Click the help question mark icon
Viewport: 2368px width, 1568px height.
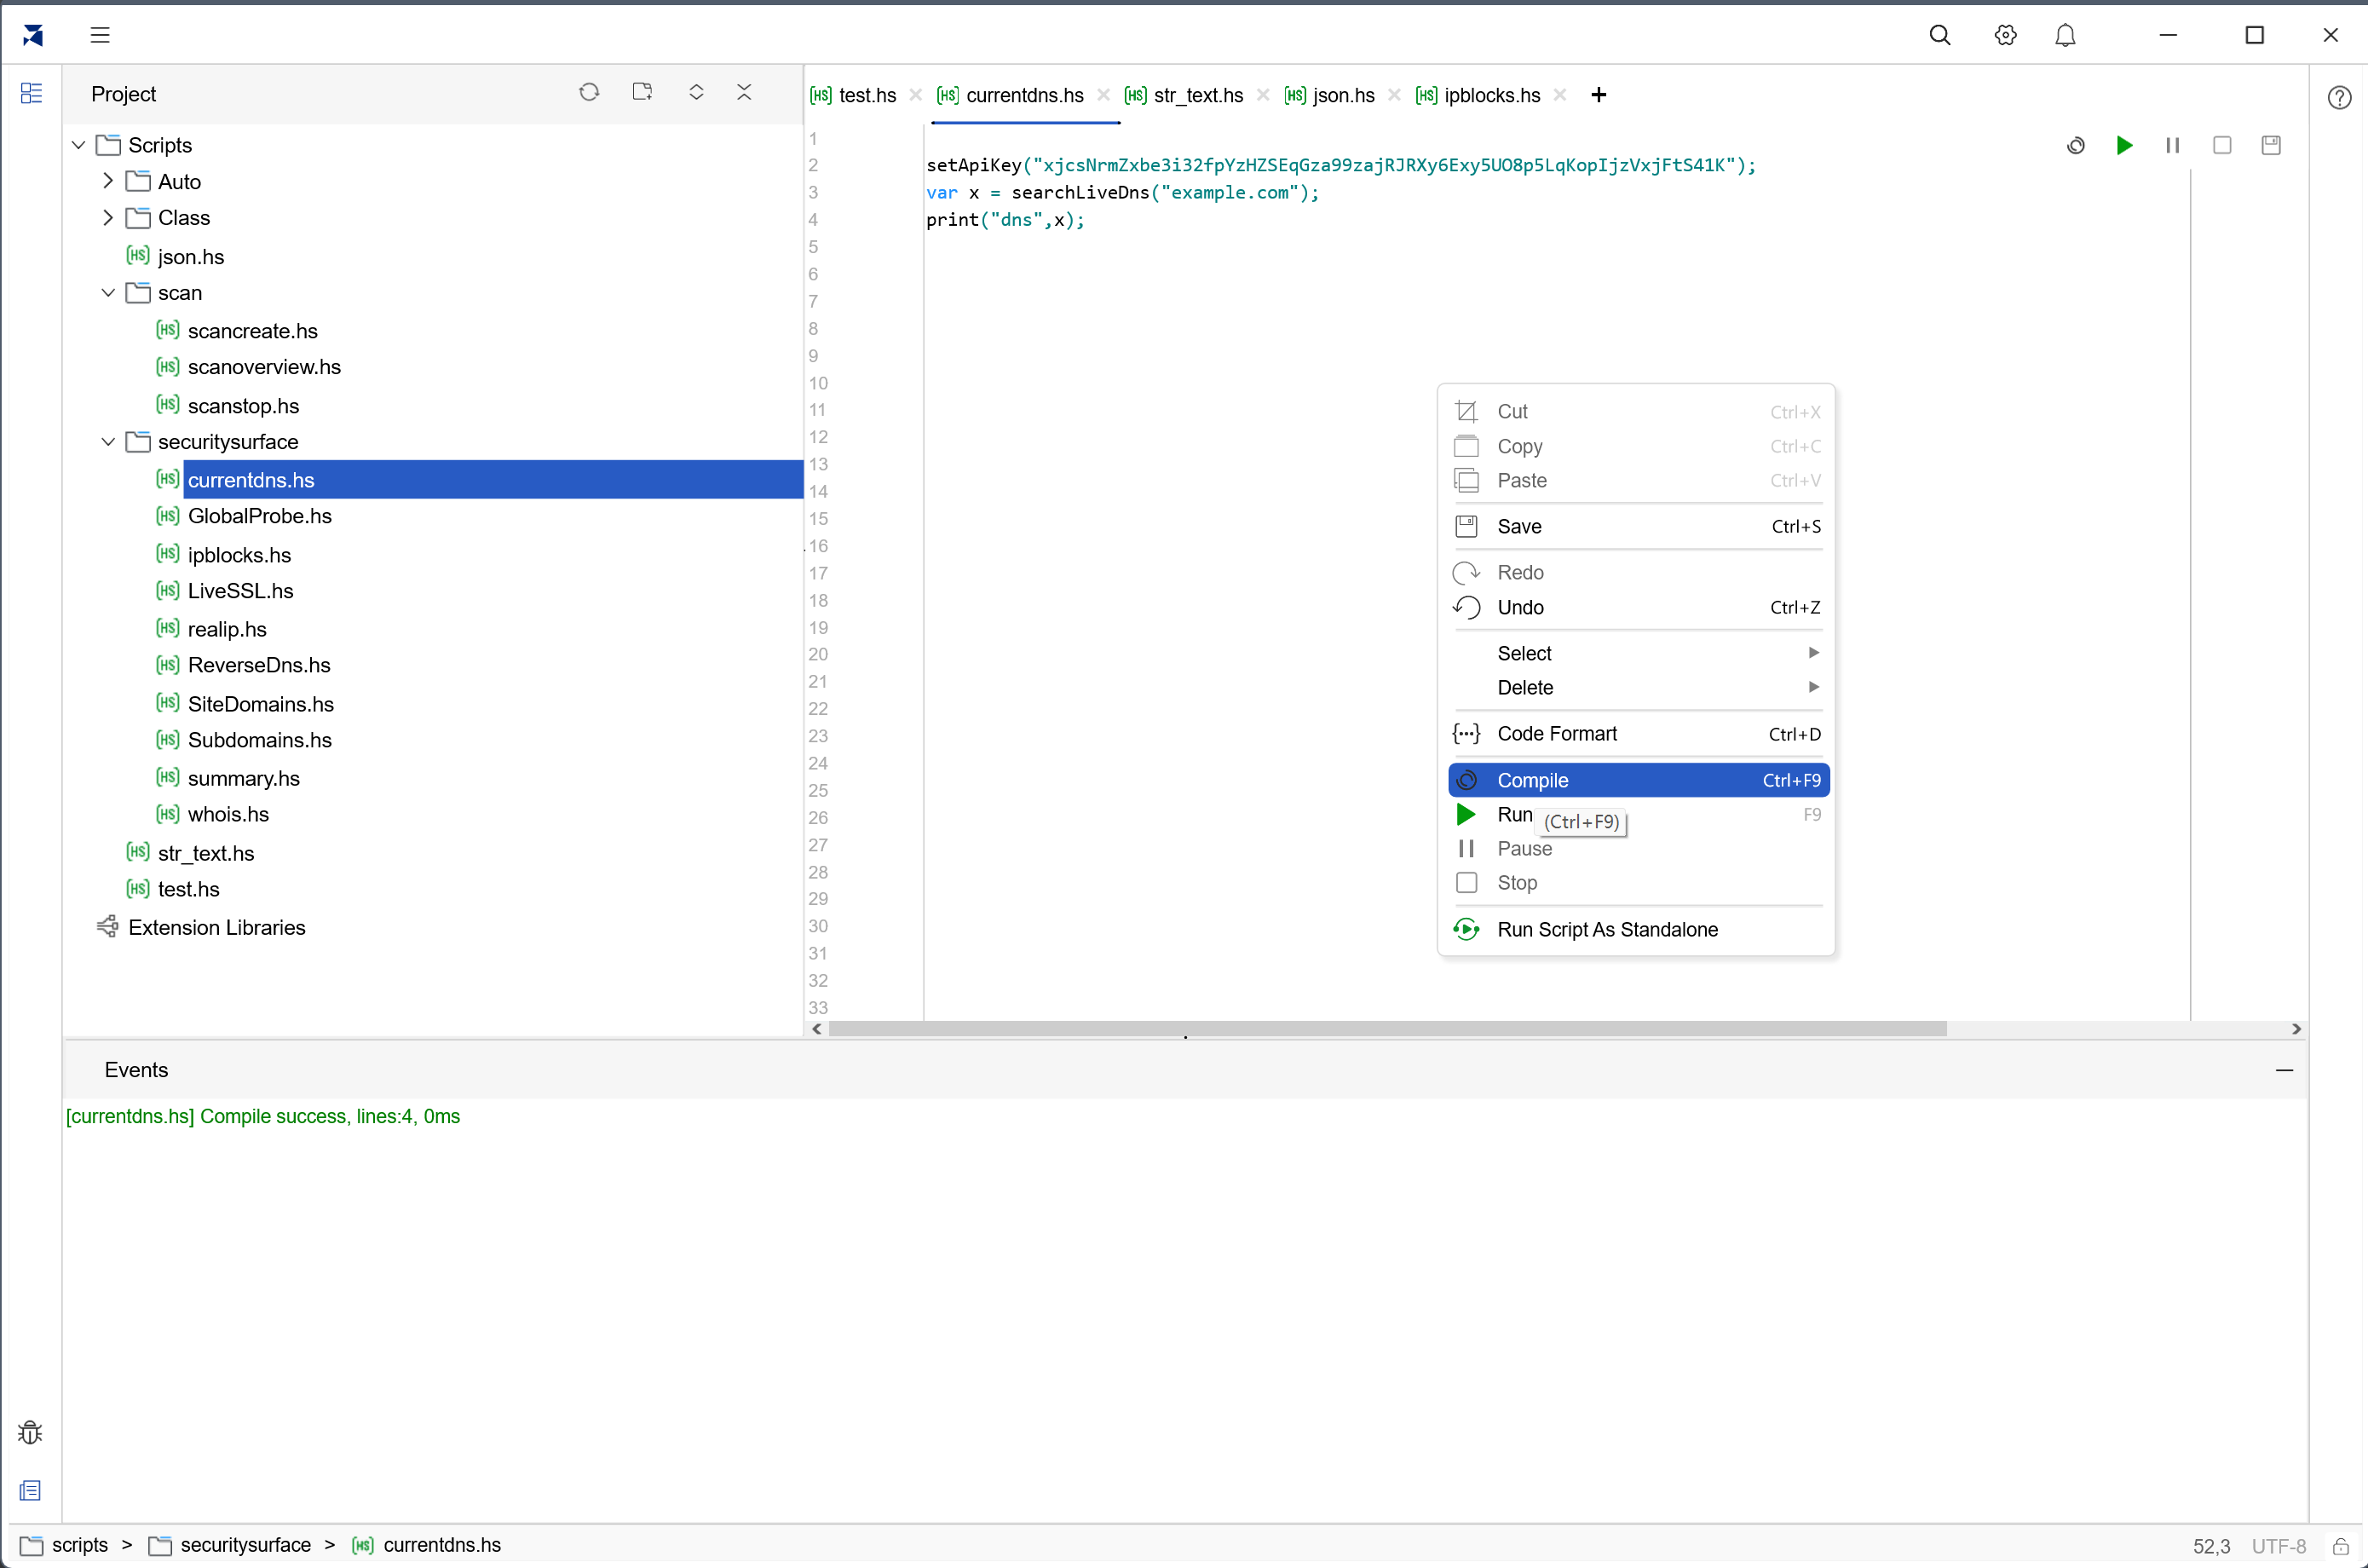[x=2339, y=97]
